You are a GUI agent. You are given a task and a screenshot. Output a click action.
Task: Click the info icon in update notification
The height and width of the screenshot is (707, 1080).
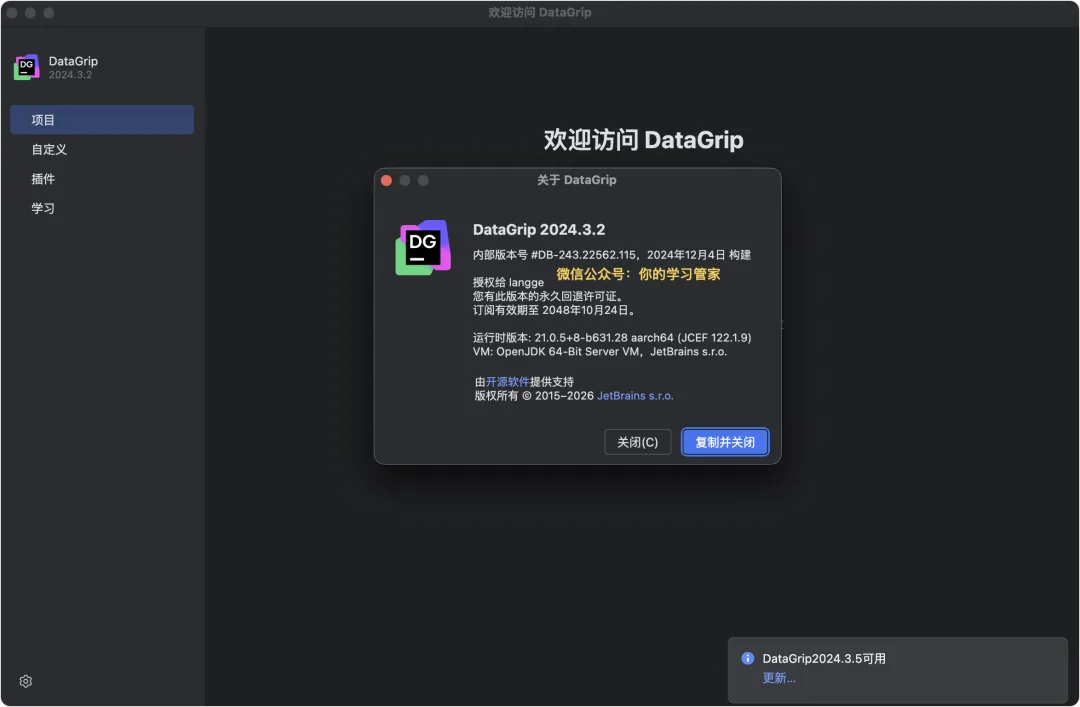tap(747, 658)
